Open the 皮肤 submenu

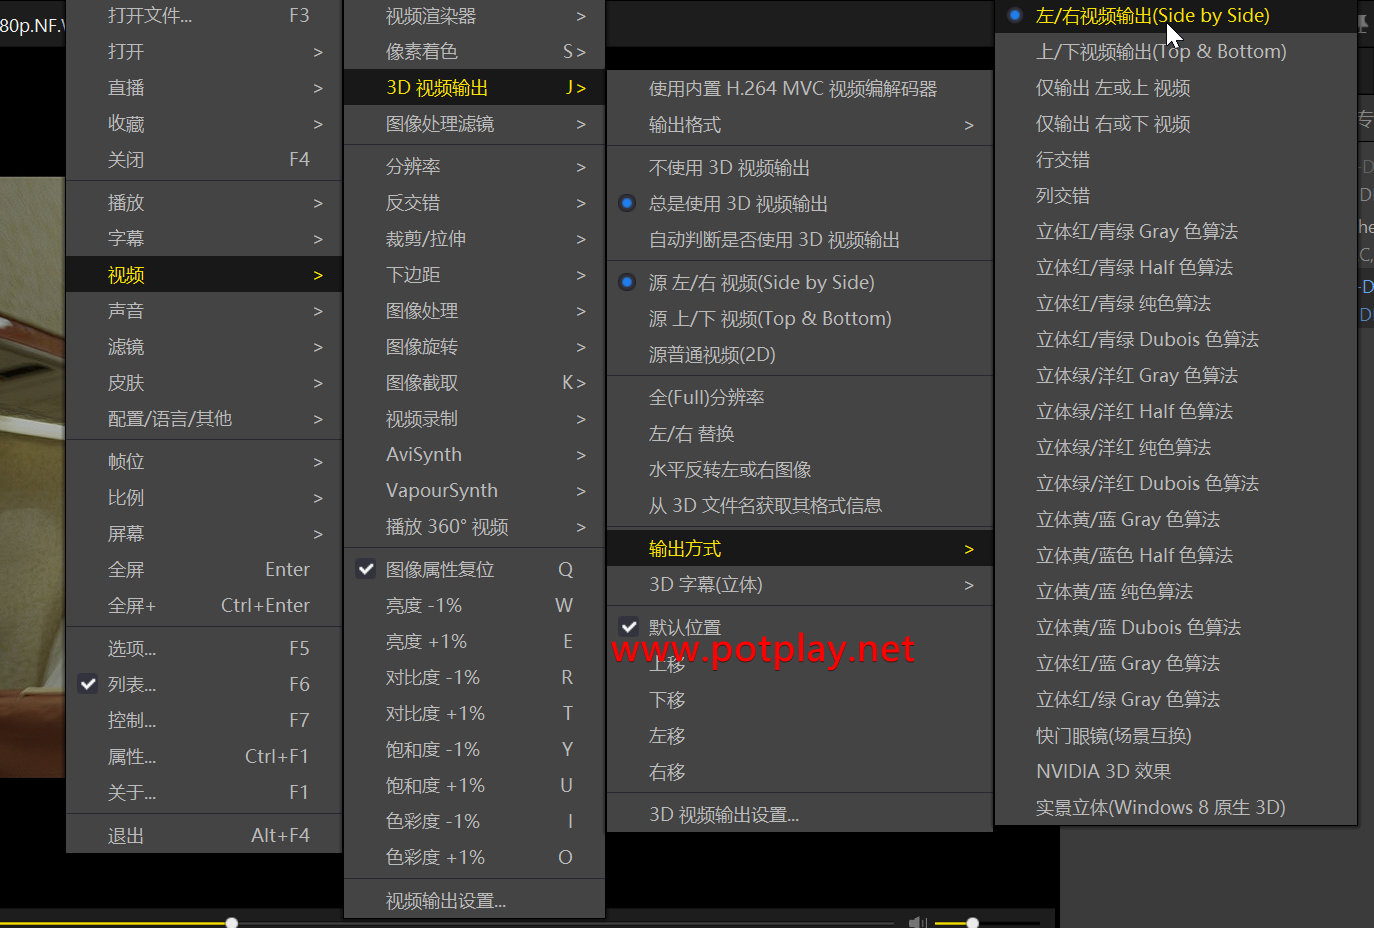point(204,383)
